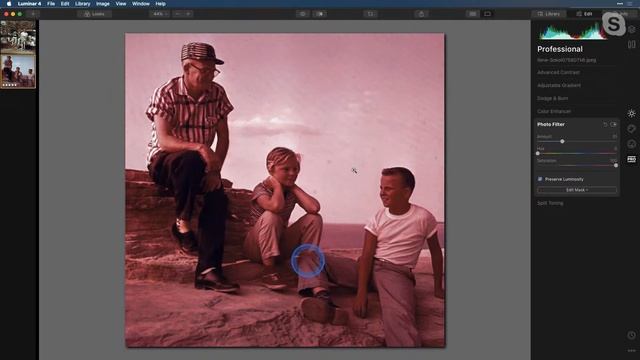This screenshot has height=360, width=640.
Task: Open the Portrait tools face icon
Action: [x=631, y=144]
